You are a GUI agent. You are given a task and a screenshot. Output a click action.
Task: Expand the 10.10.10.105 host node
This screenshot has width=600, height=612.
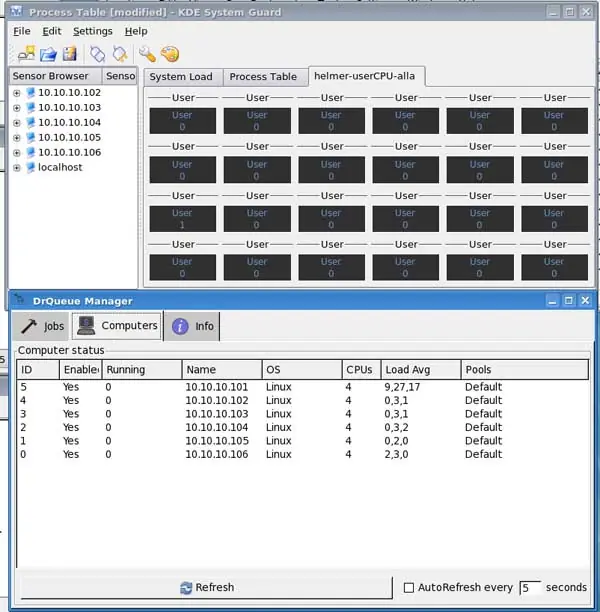coord(16,138)
